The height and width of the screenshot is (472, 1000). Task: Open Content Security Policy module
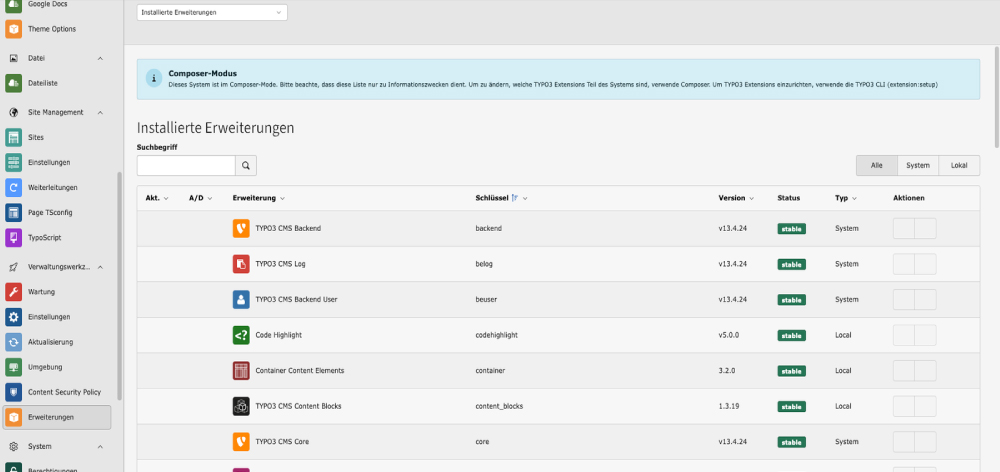57,392
